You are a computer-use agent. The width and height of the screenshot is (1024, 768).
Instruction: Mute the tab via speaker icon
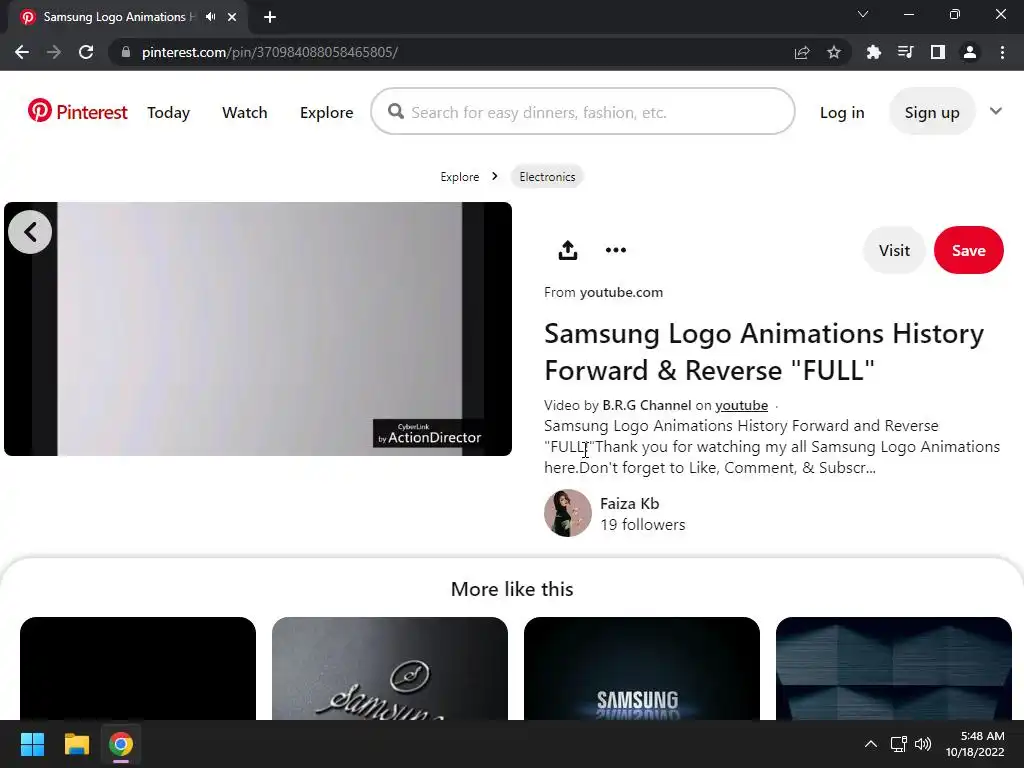210,17
